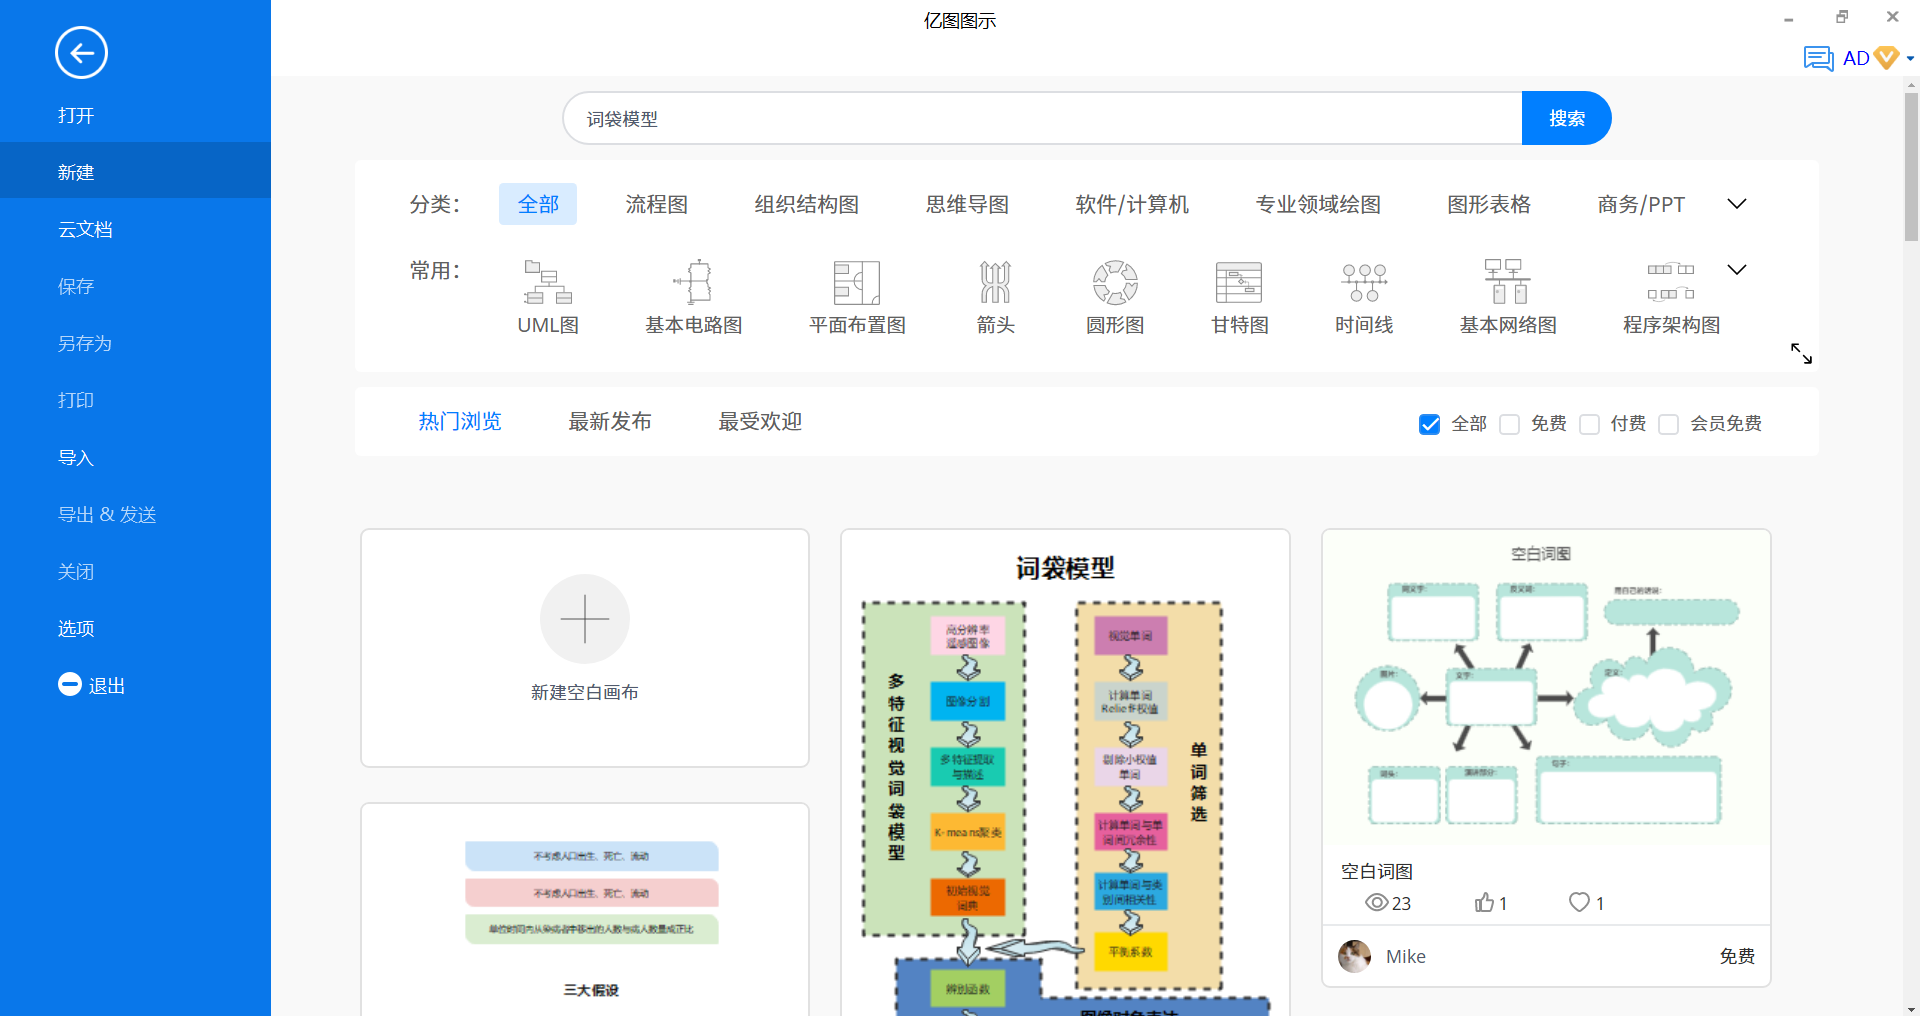Open the 甘特图 template icon

[1239, 282]
